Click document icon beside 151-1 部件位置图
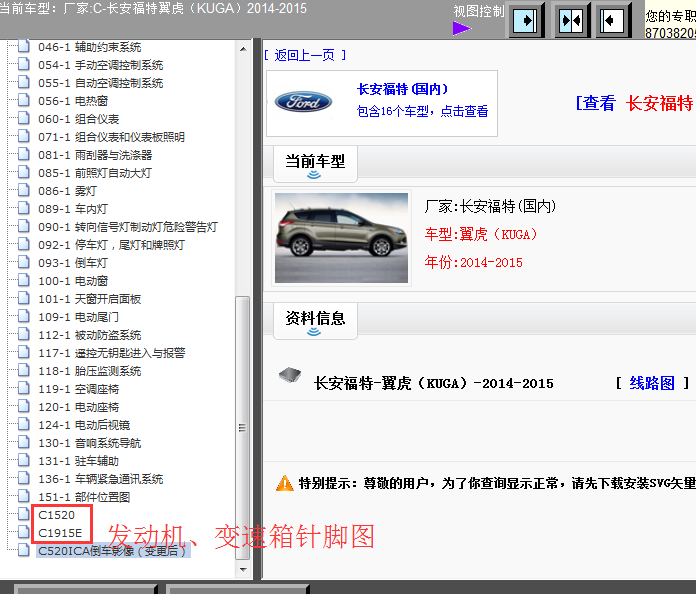 pyautogui.click(x=24, y=496)
